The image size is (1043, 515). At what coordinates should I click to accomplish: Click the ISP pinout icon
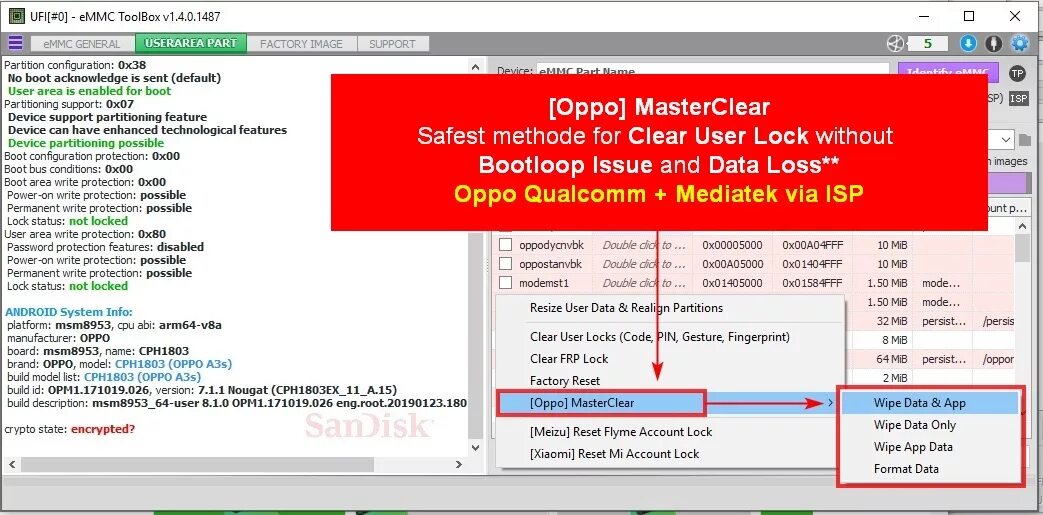[x=1018, y=98]
